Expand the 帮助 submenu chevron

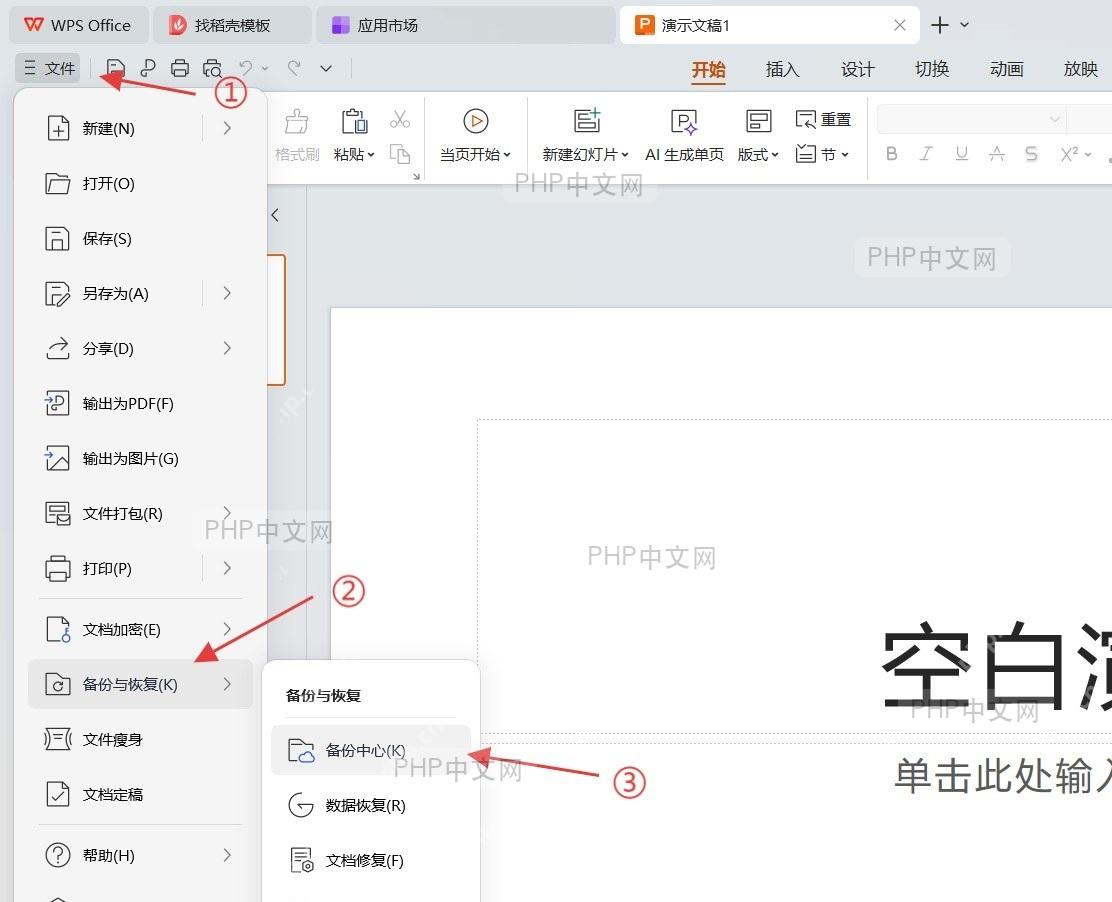pos(227,855)
